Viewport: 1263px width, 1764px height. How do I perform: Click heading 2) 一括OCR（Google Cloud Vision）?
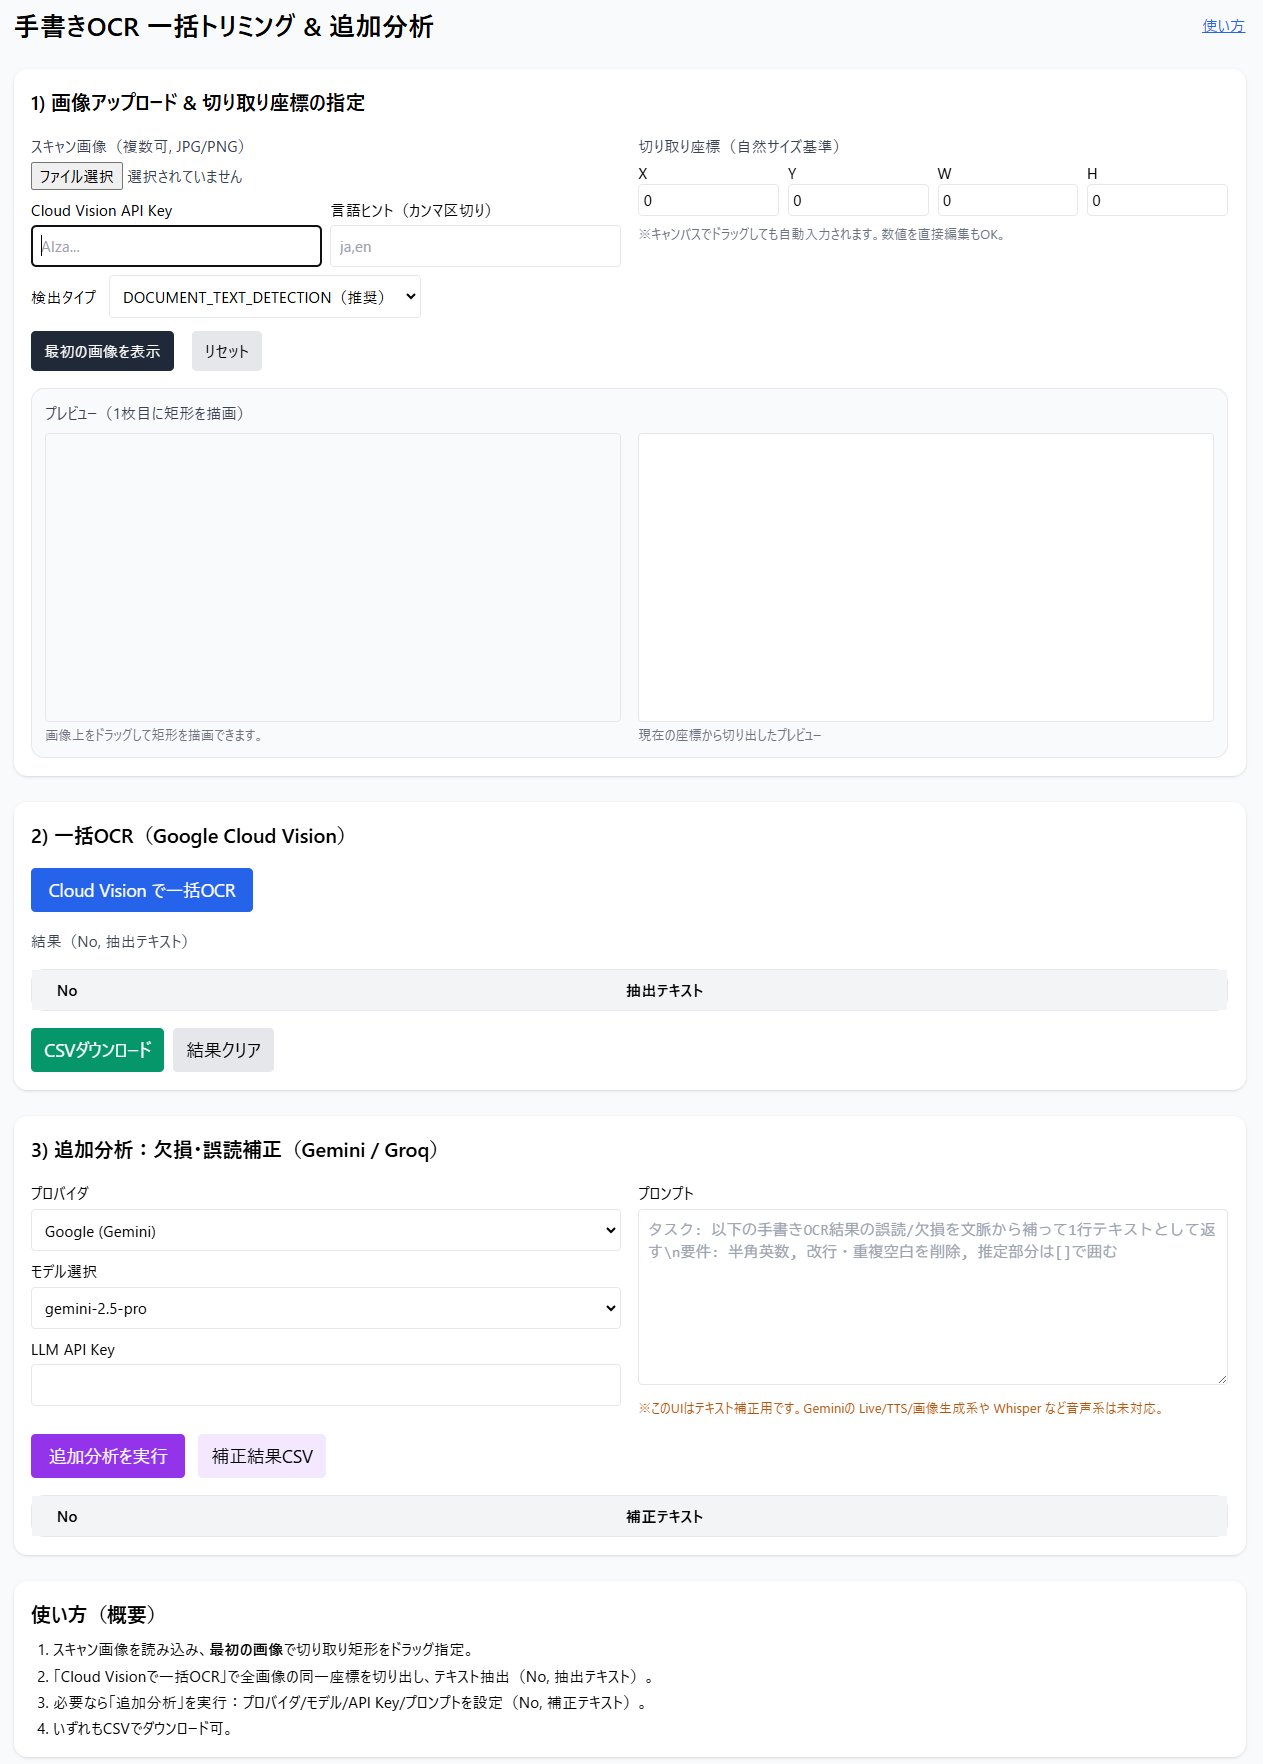[x=190, y=836]
